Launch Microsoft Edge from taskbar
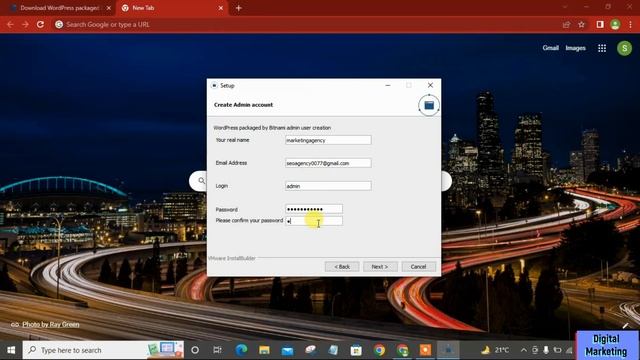 tap(241, 350)
